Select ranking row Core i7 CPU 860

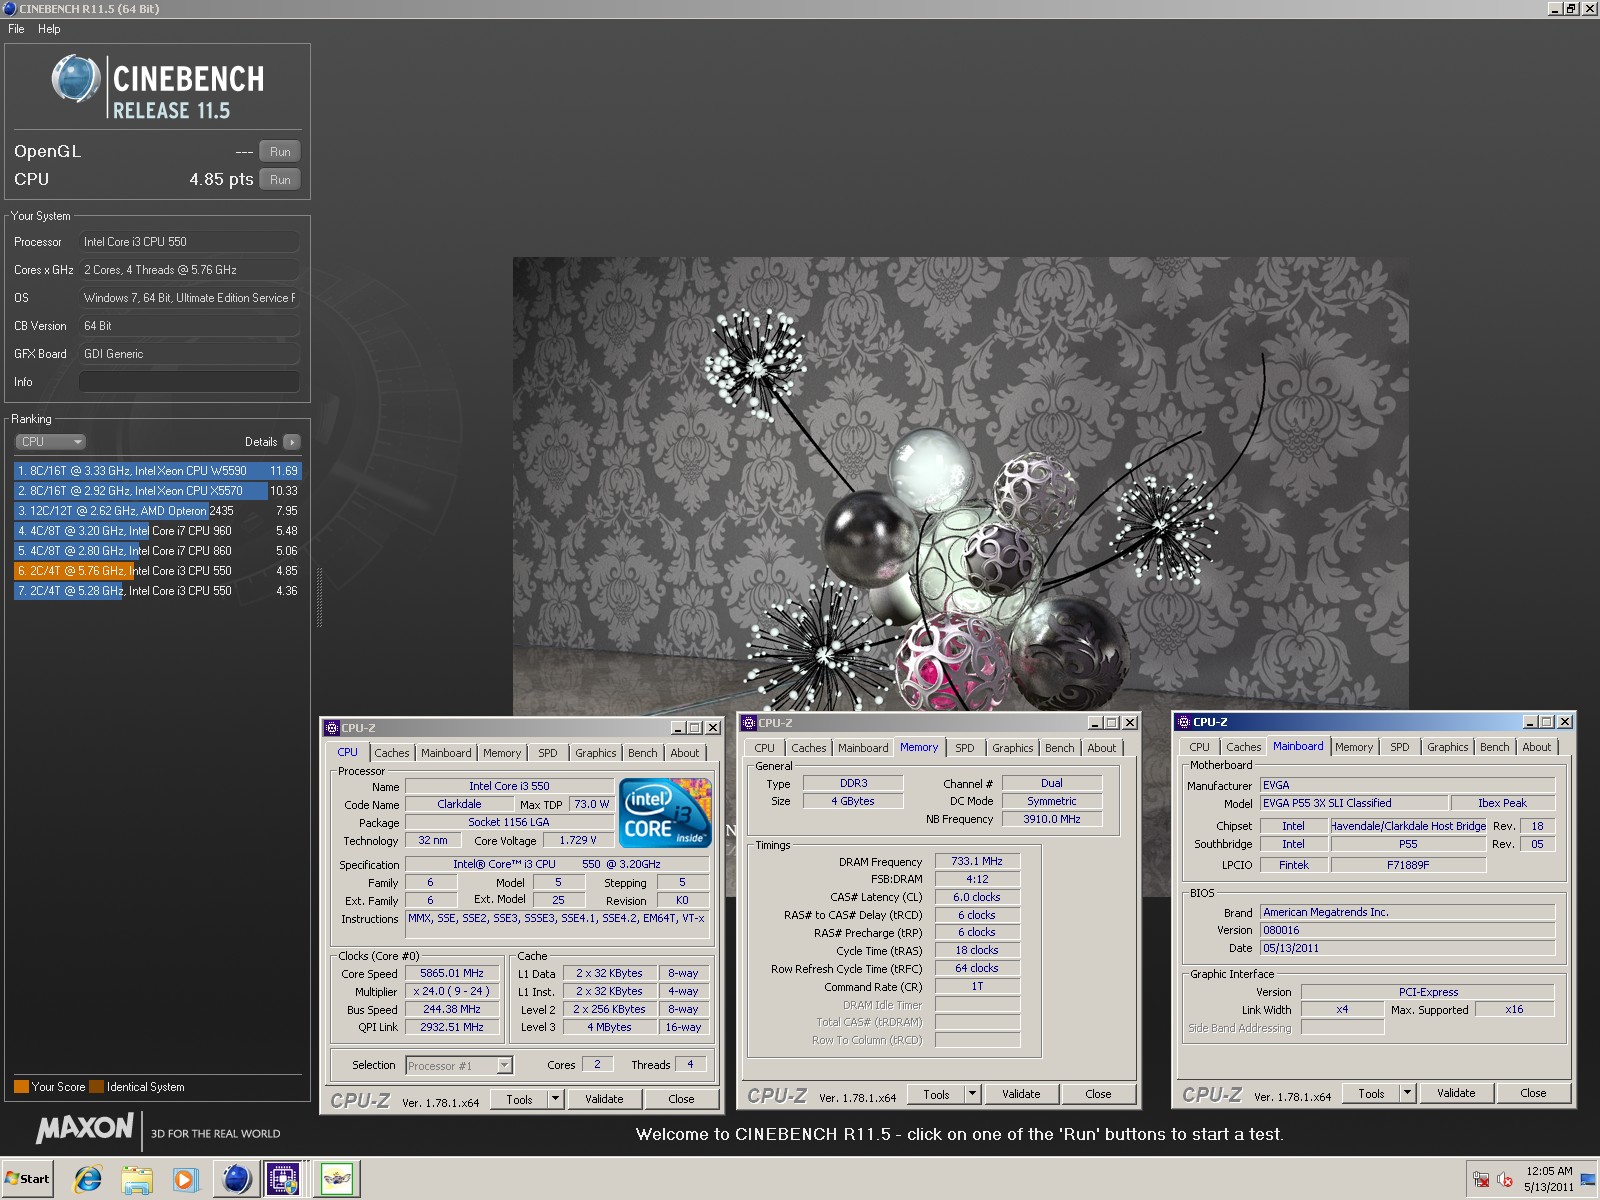157,551
